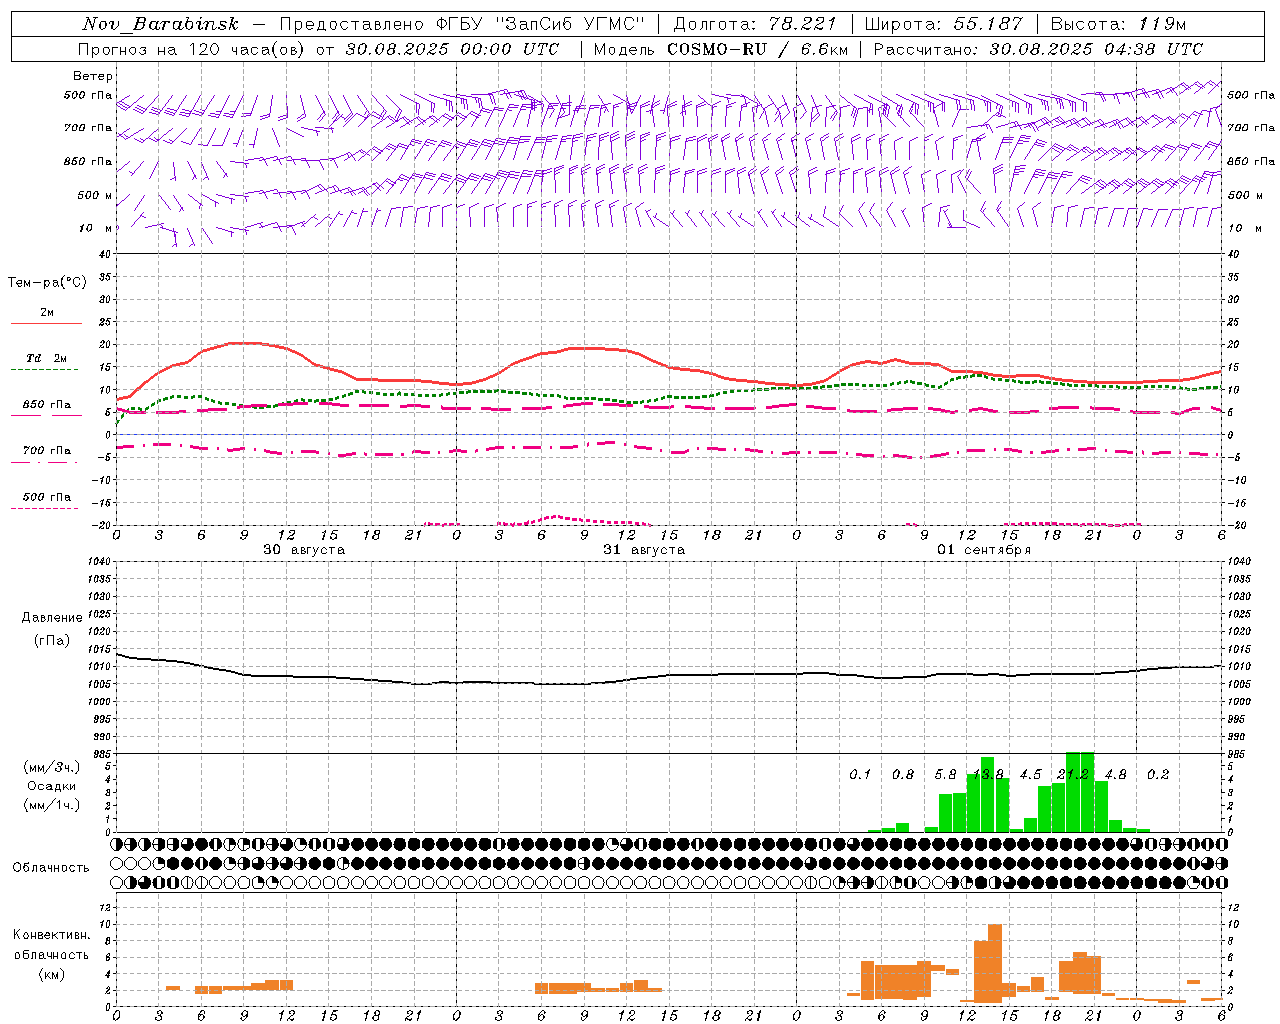The image size is (1280, 1024).
Task: Click the dotted pink line sample under 500 гПа legend
Action: (44, 509)
